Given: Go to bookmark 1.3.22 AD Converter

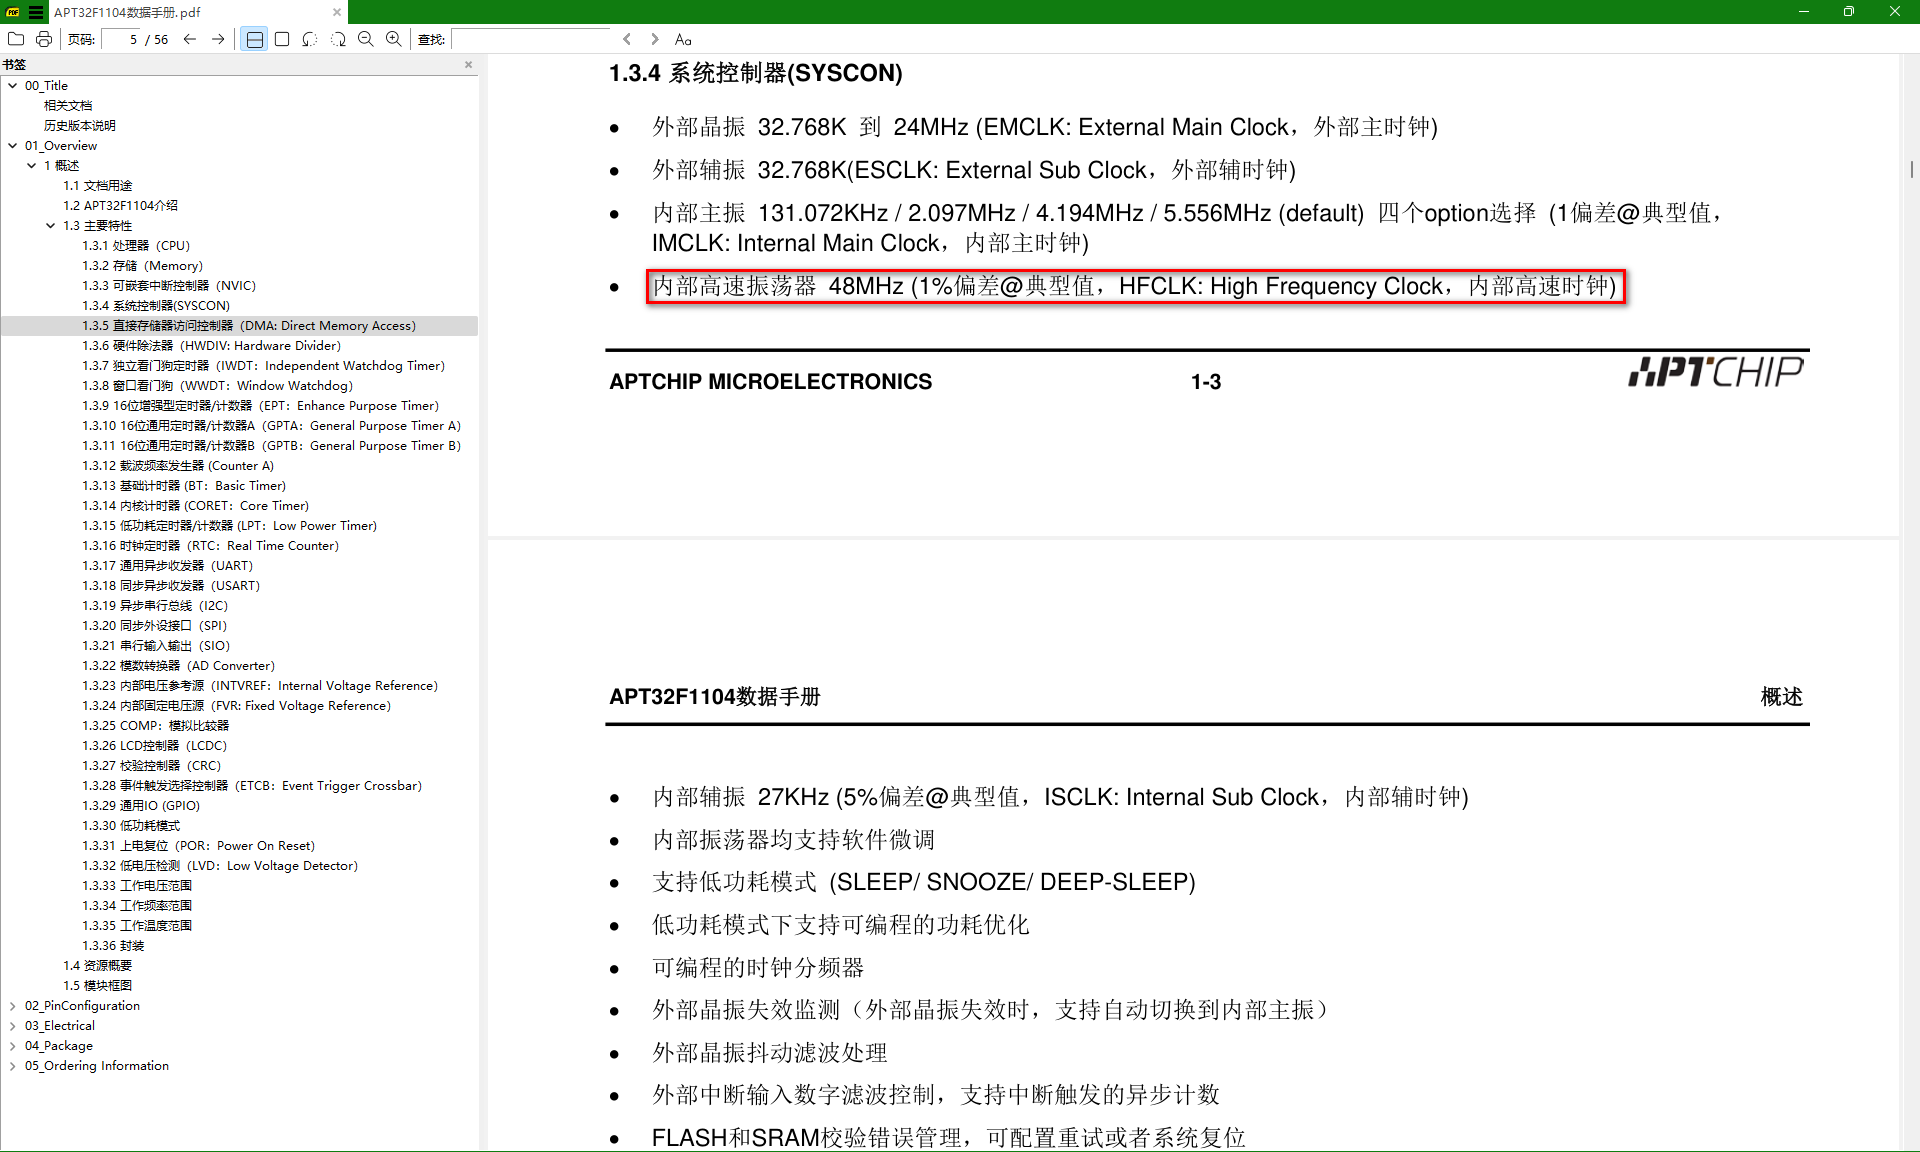Looking at the screenshot, I should coord(179,666).
